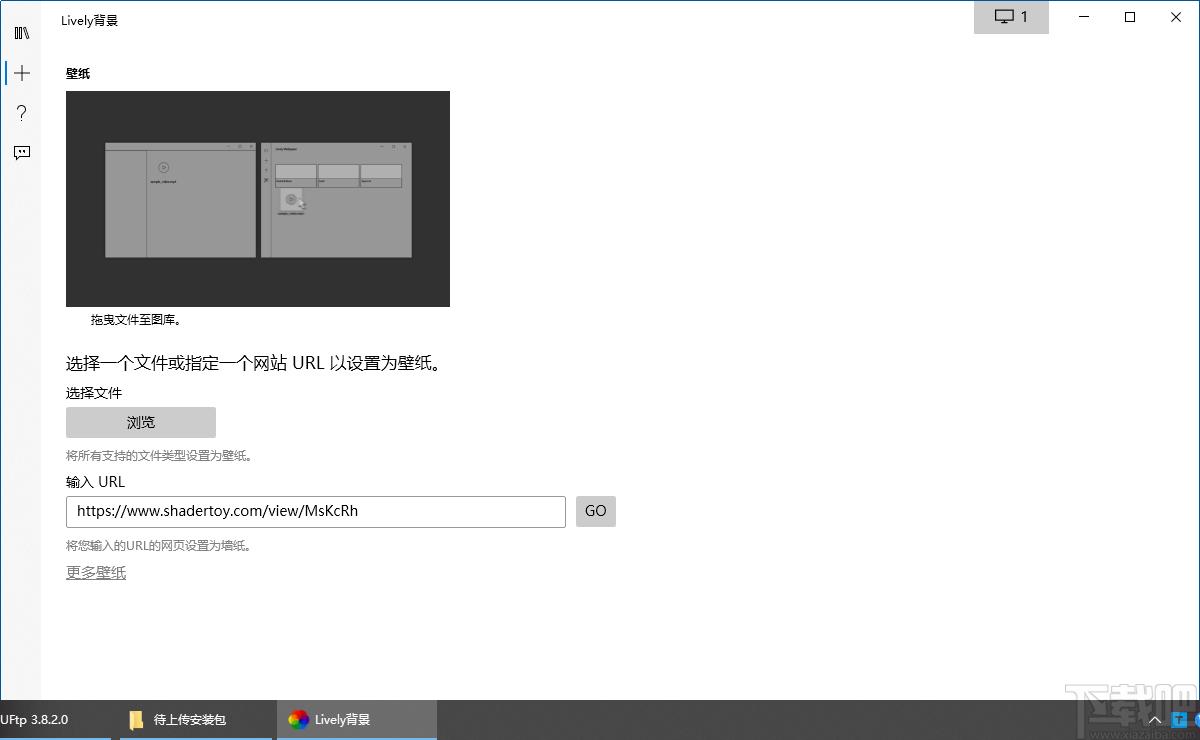Show hidden system tray icons chevron
Screen dimensions: 1200x740
[1155, 720]
